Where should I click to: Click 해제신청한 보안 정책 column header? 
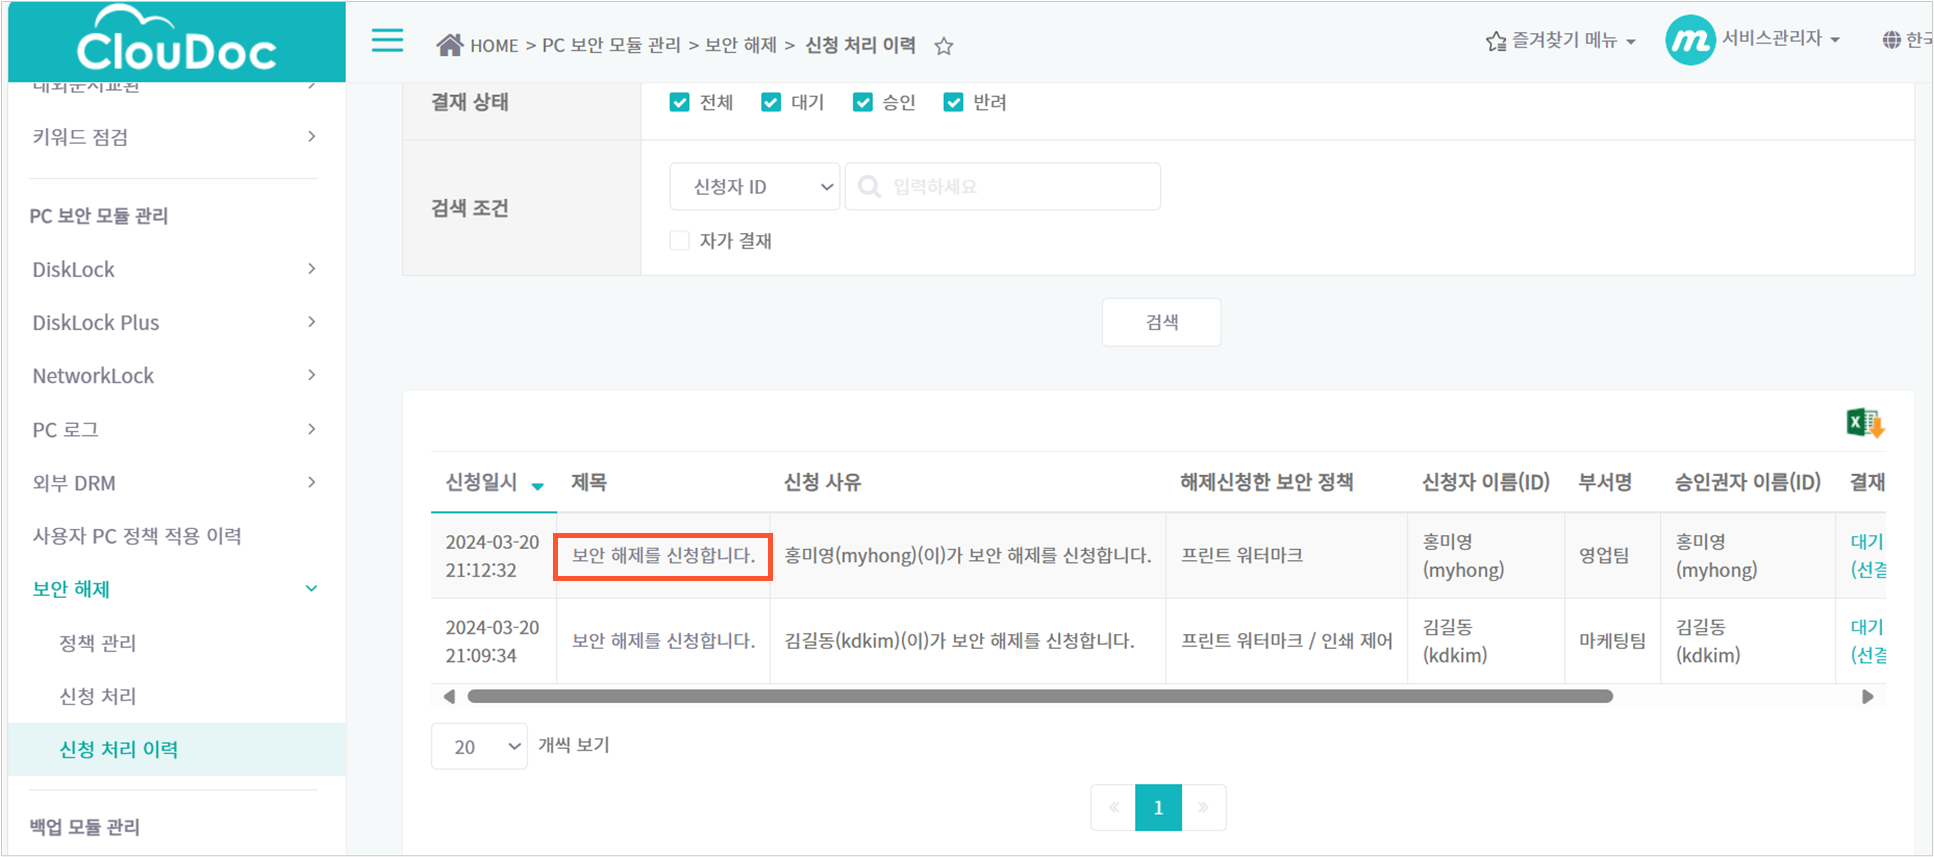click(1266, 482)
